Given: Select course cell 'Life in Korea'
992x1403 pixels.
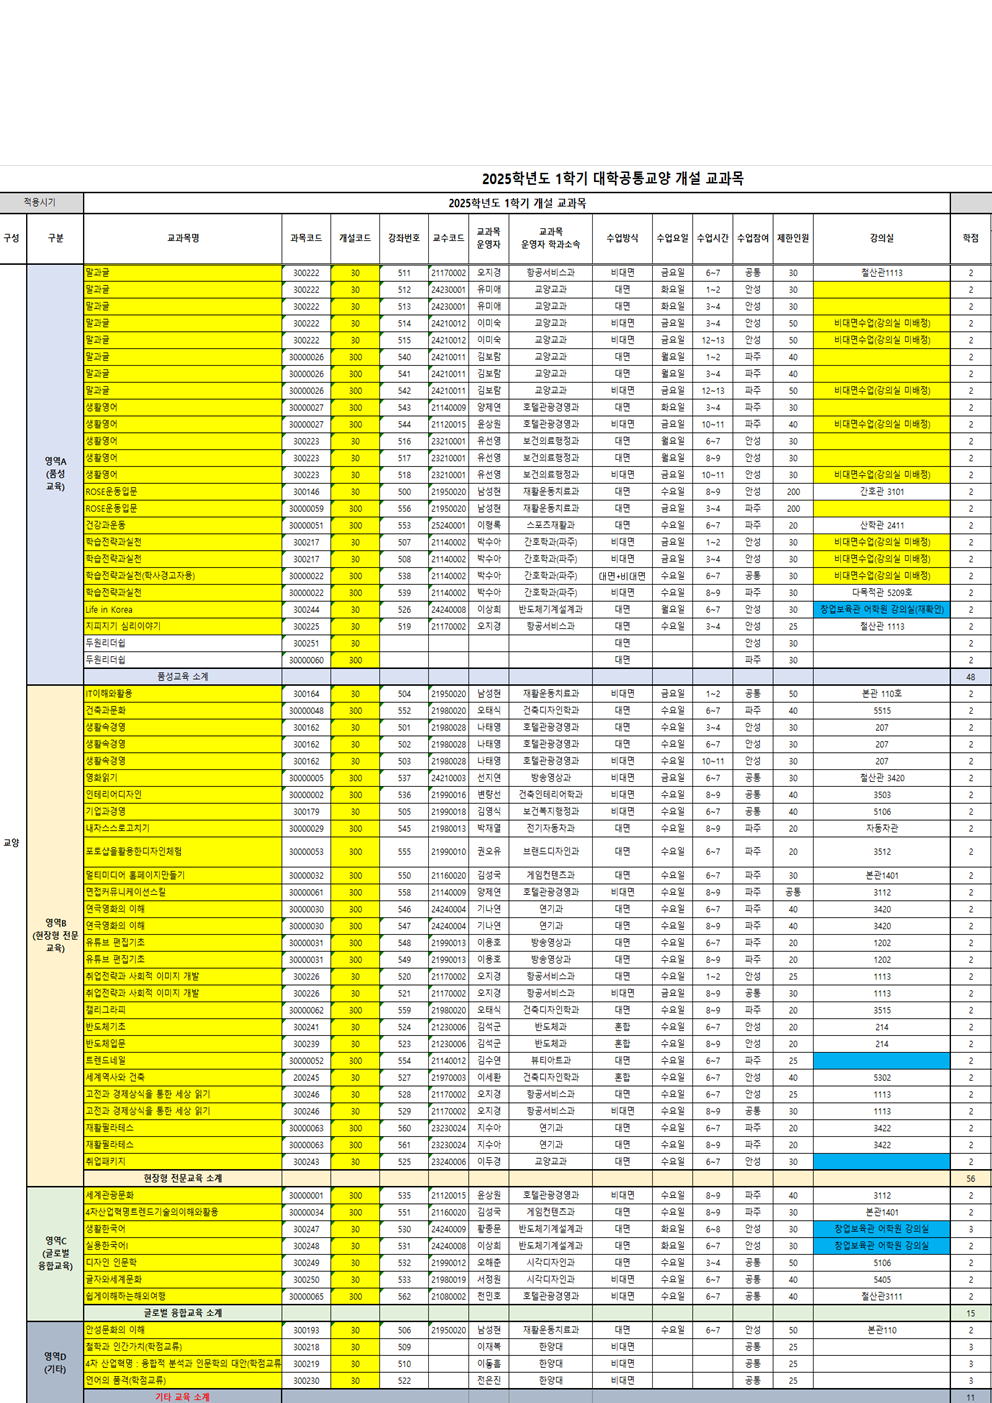Looking at the screenshot, I should 183,609.
